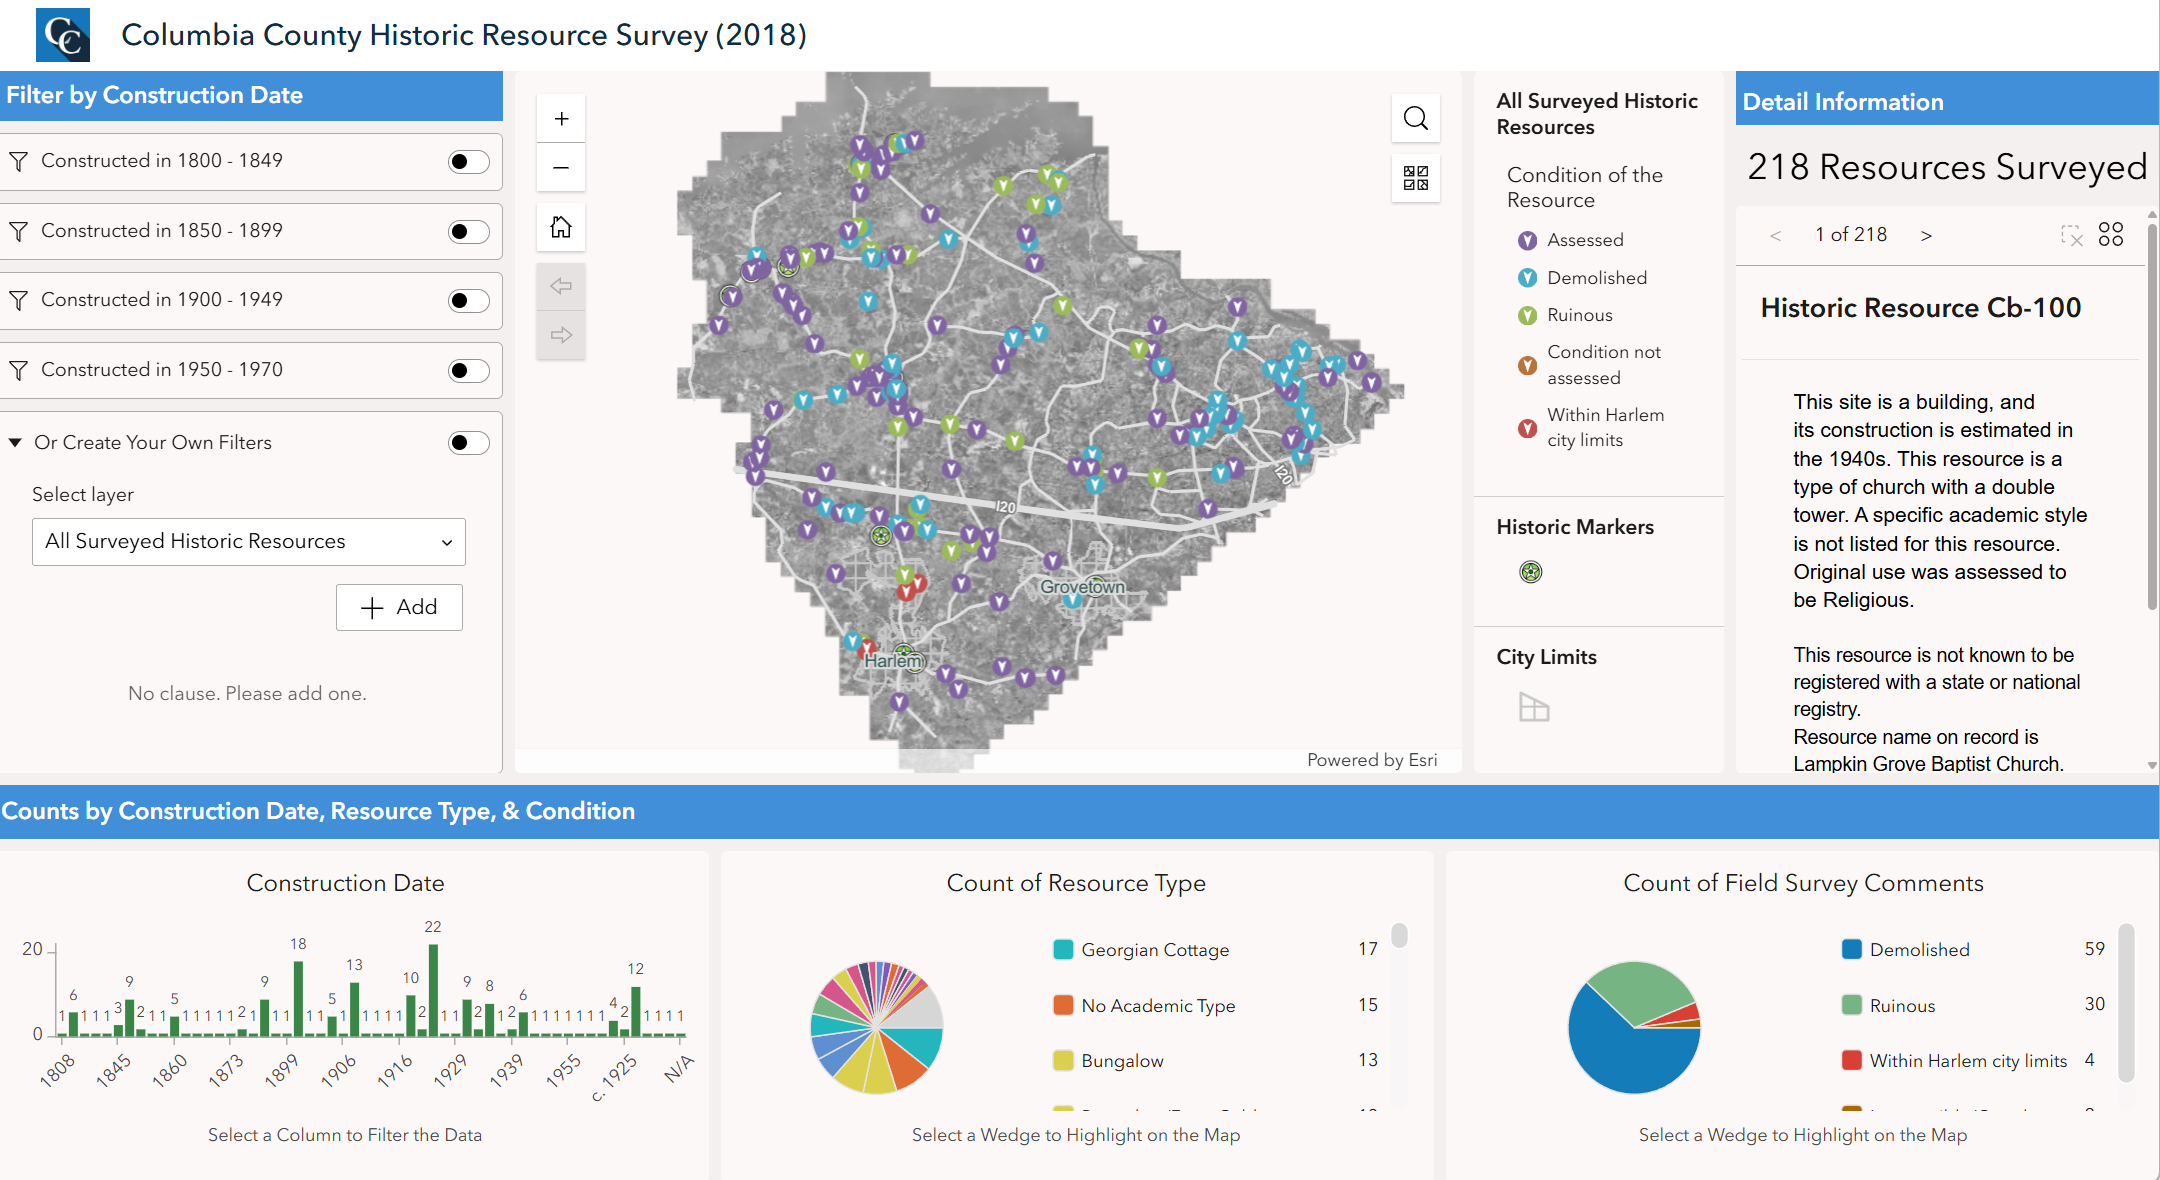Open the Powered by Esri link

click(1371, 759)
